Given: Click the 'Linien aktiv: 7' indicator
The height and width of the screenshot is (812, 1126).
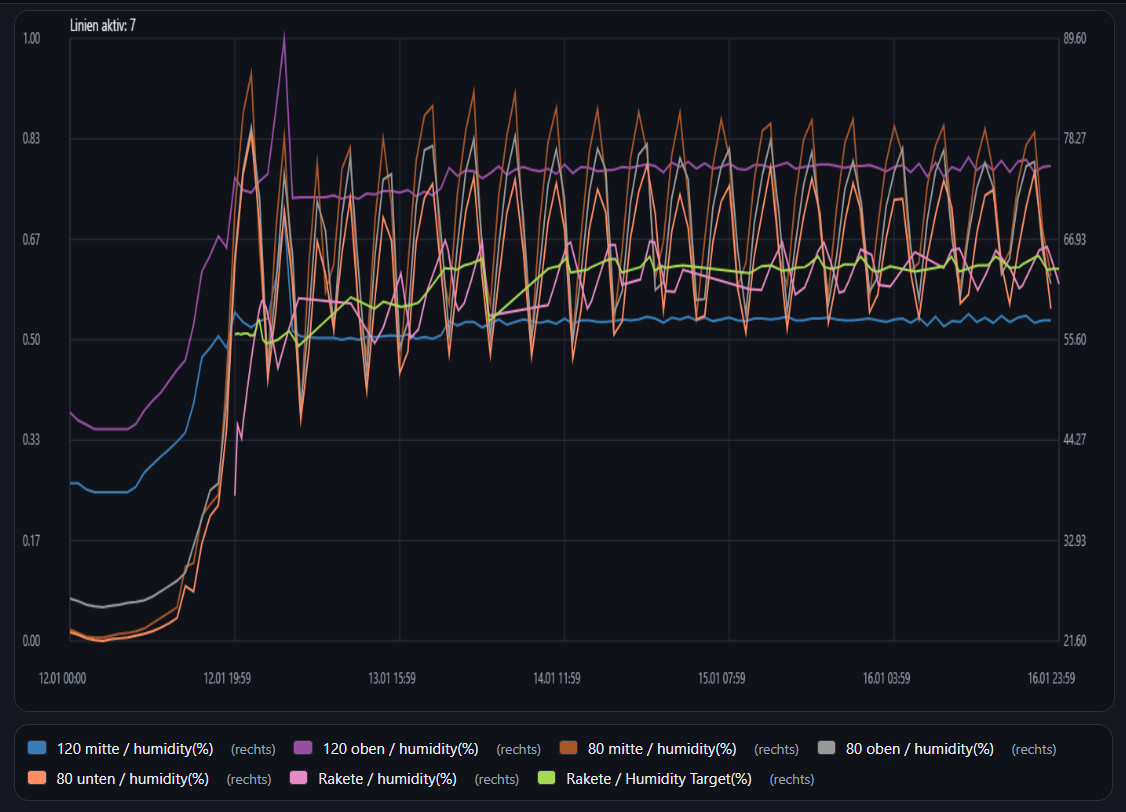Looking at the screenshot, I should tap(103, 24).
